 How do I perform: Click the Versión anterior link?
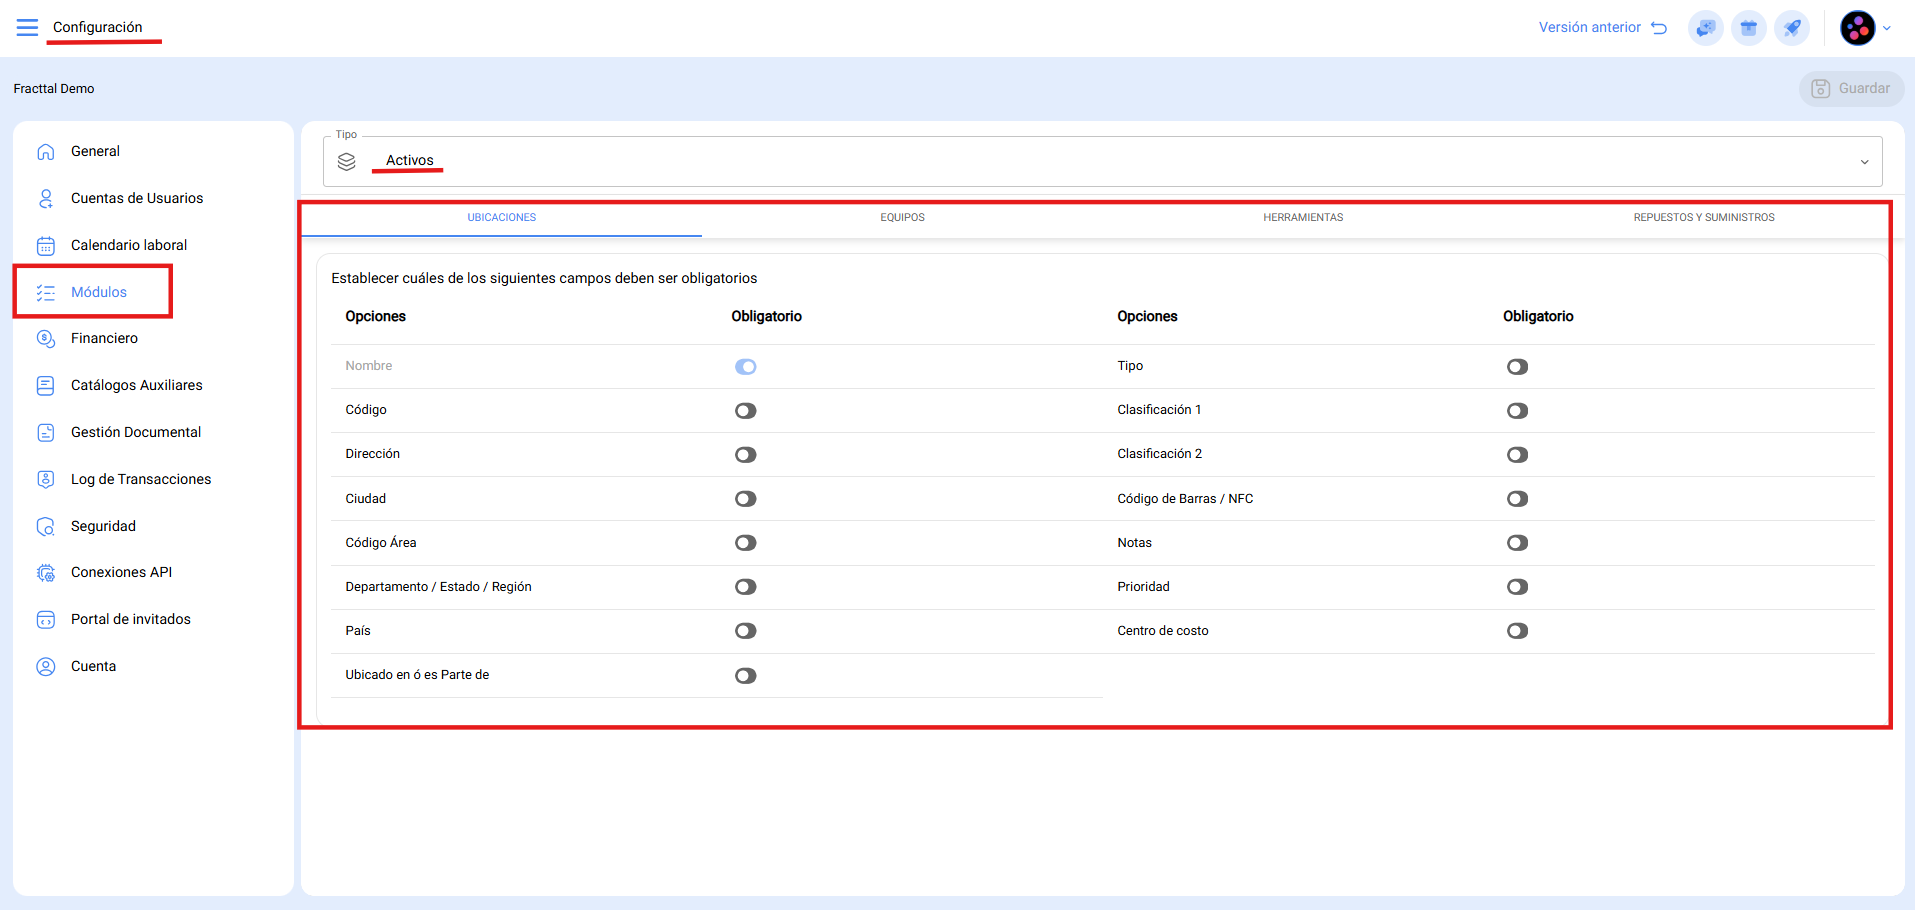[1601, 28]
